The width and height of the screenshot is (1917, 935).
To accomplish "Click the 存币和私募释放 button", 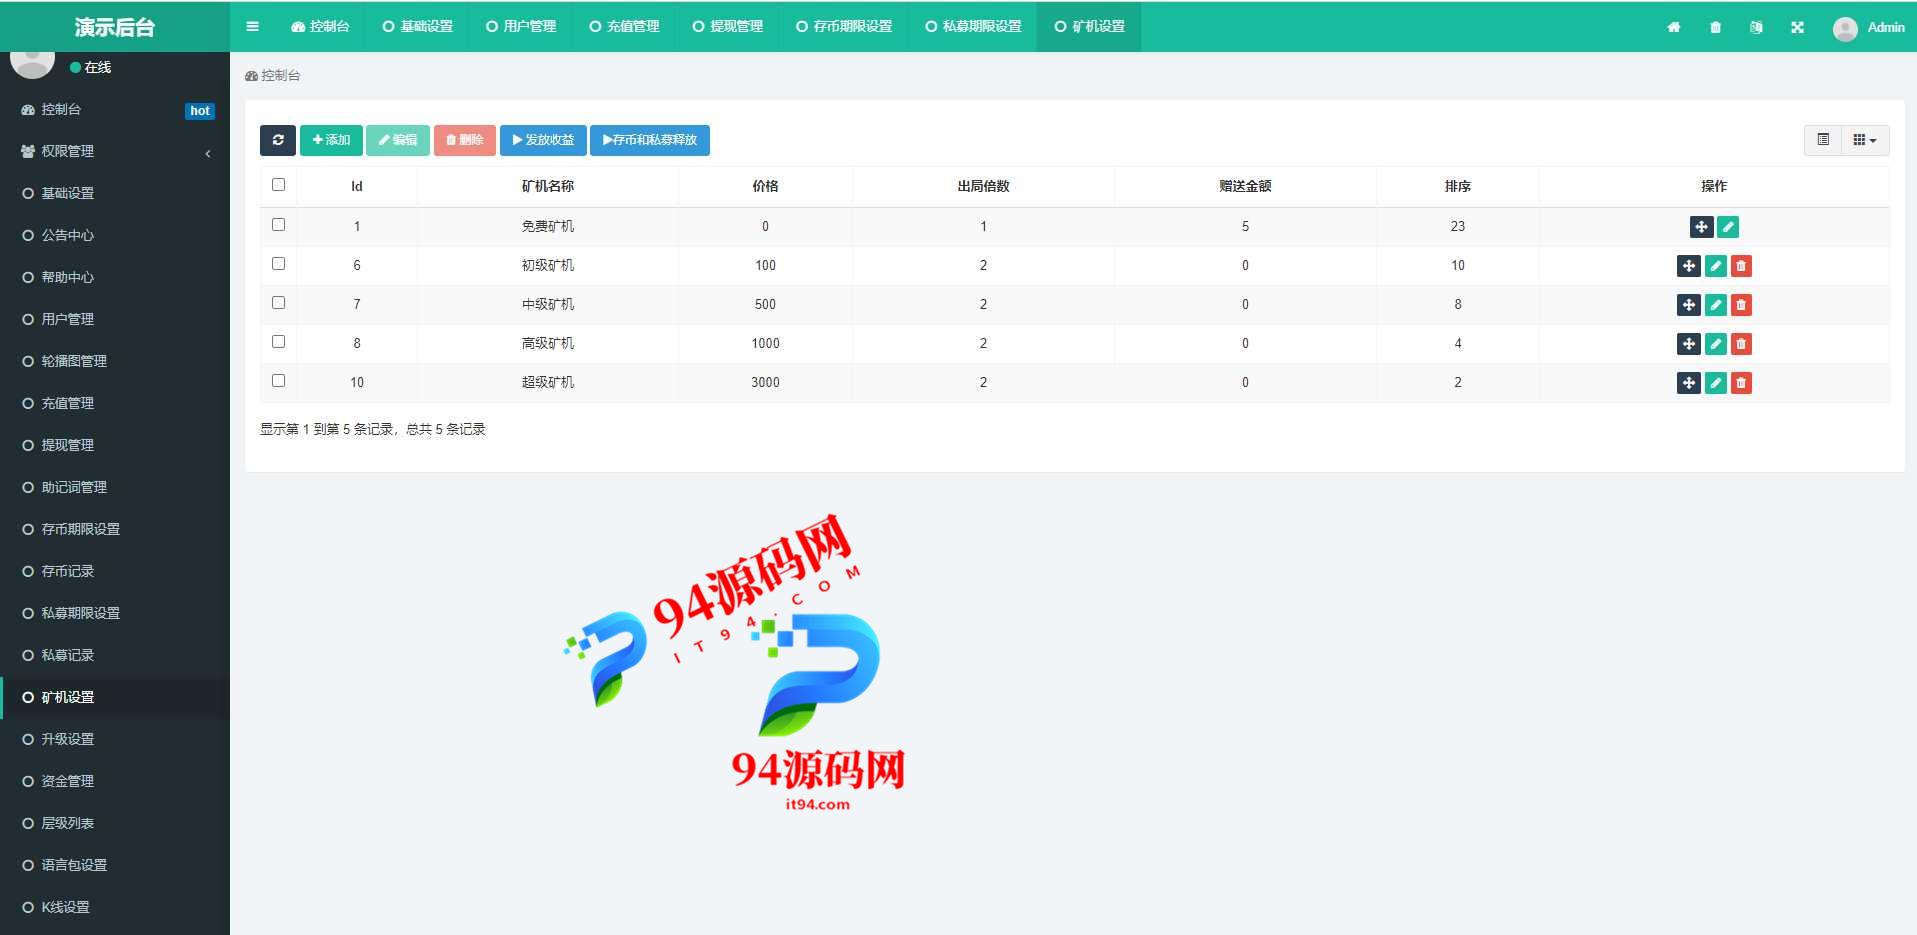I will point(650,140).
